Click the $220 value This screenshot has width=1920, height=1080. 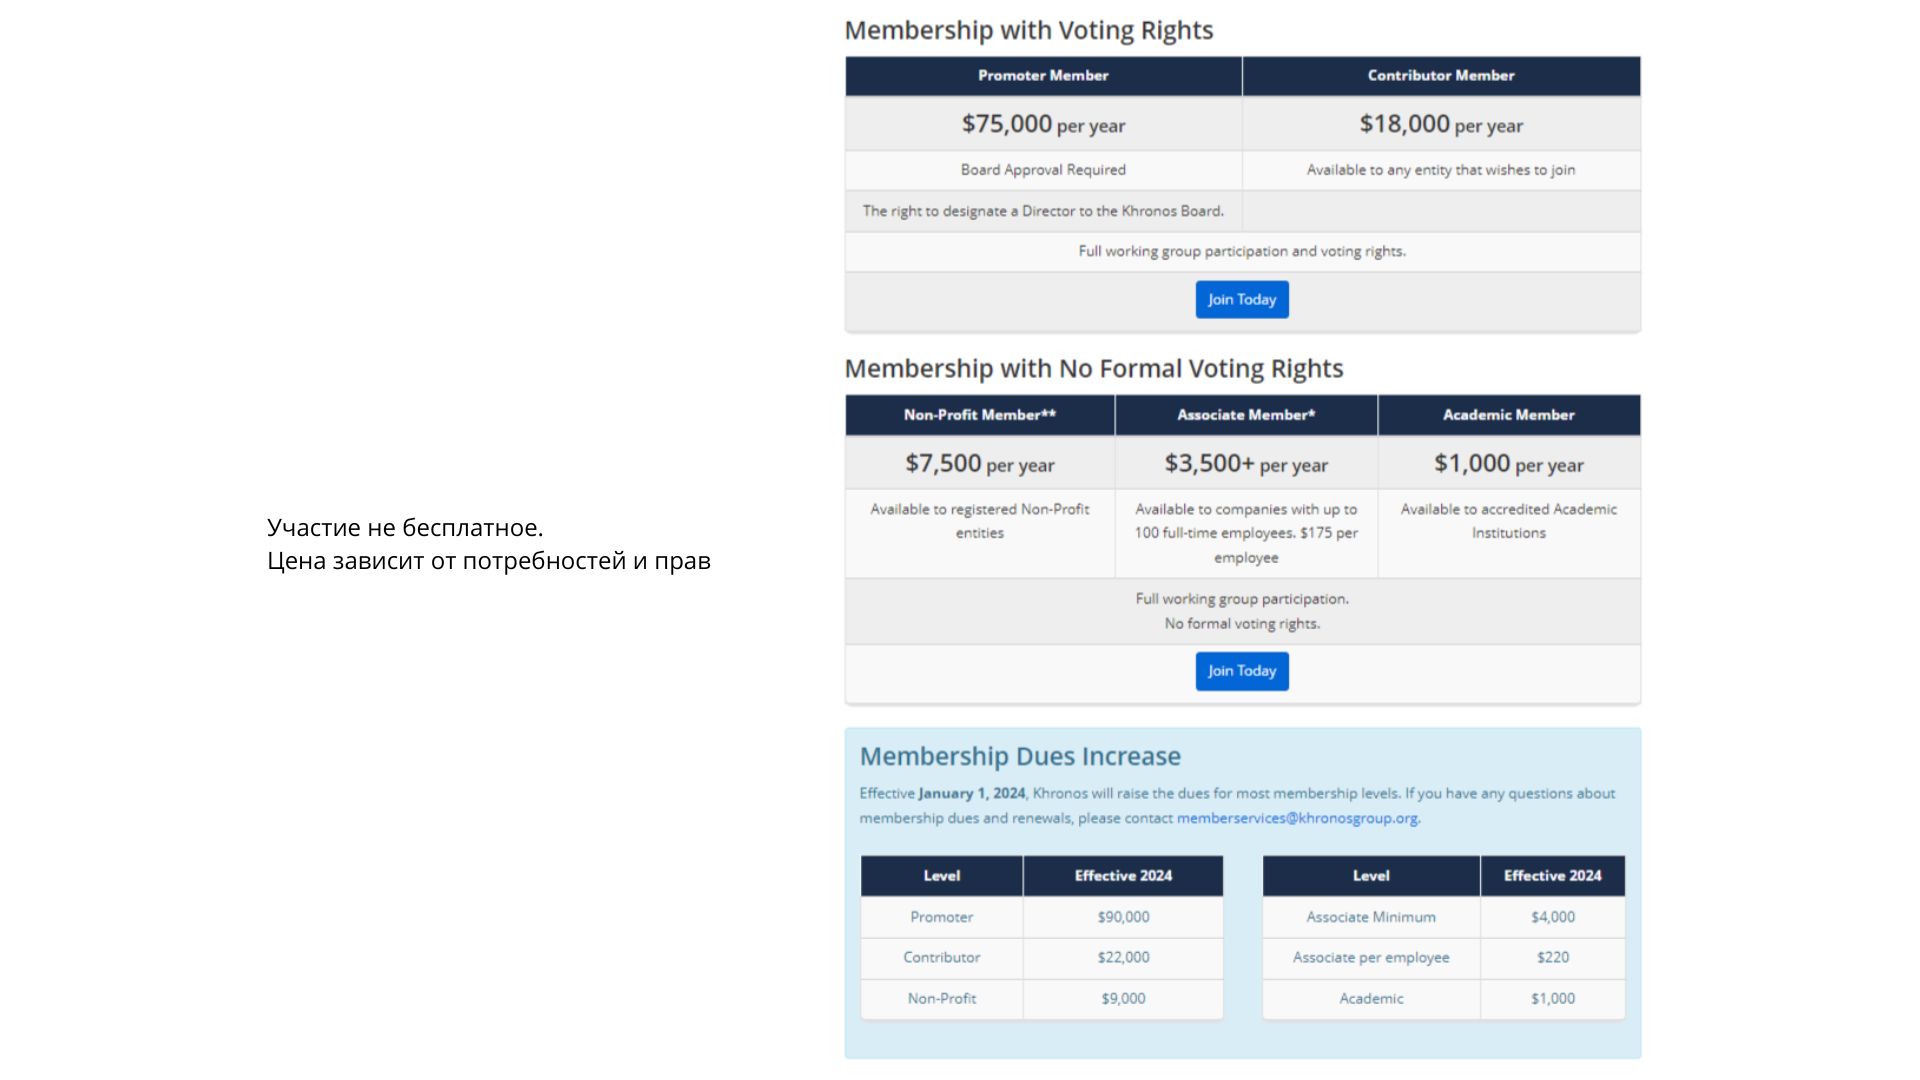(1553, 957)
